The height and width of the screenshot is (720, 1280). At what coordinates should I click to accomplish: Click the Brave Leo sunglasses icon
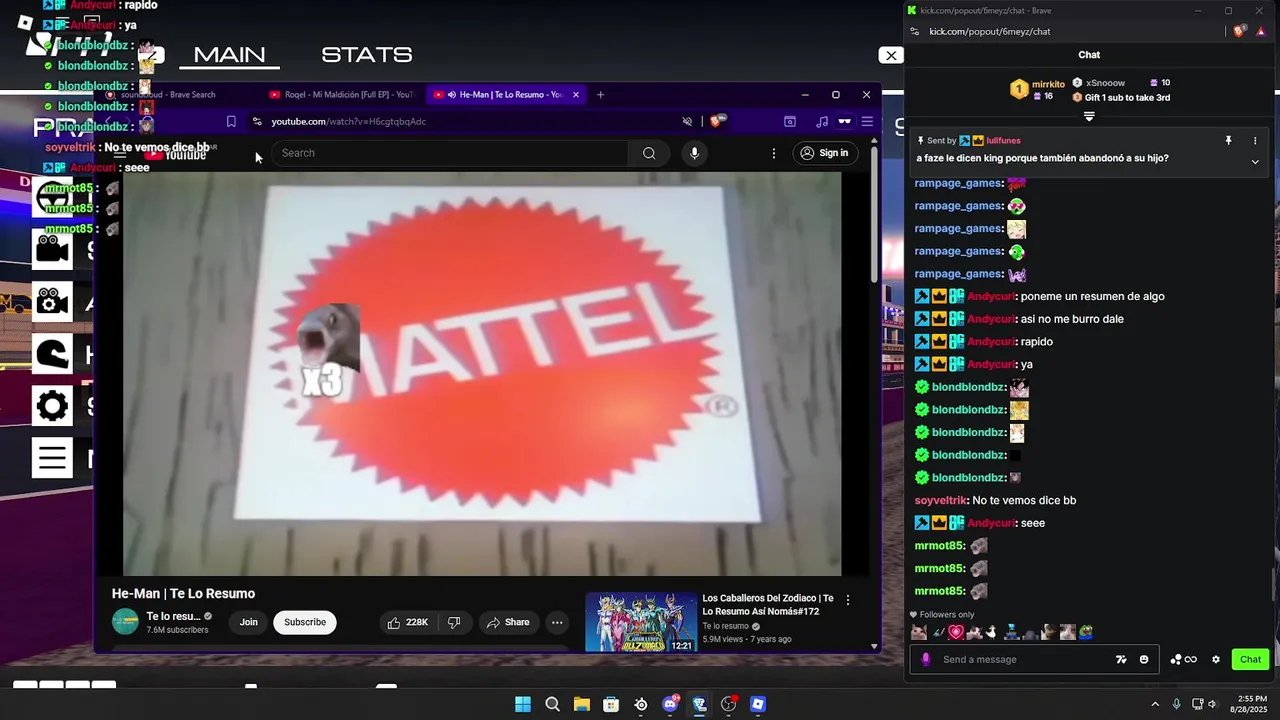(844, 121)
